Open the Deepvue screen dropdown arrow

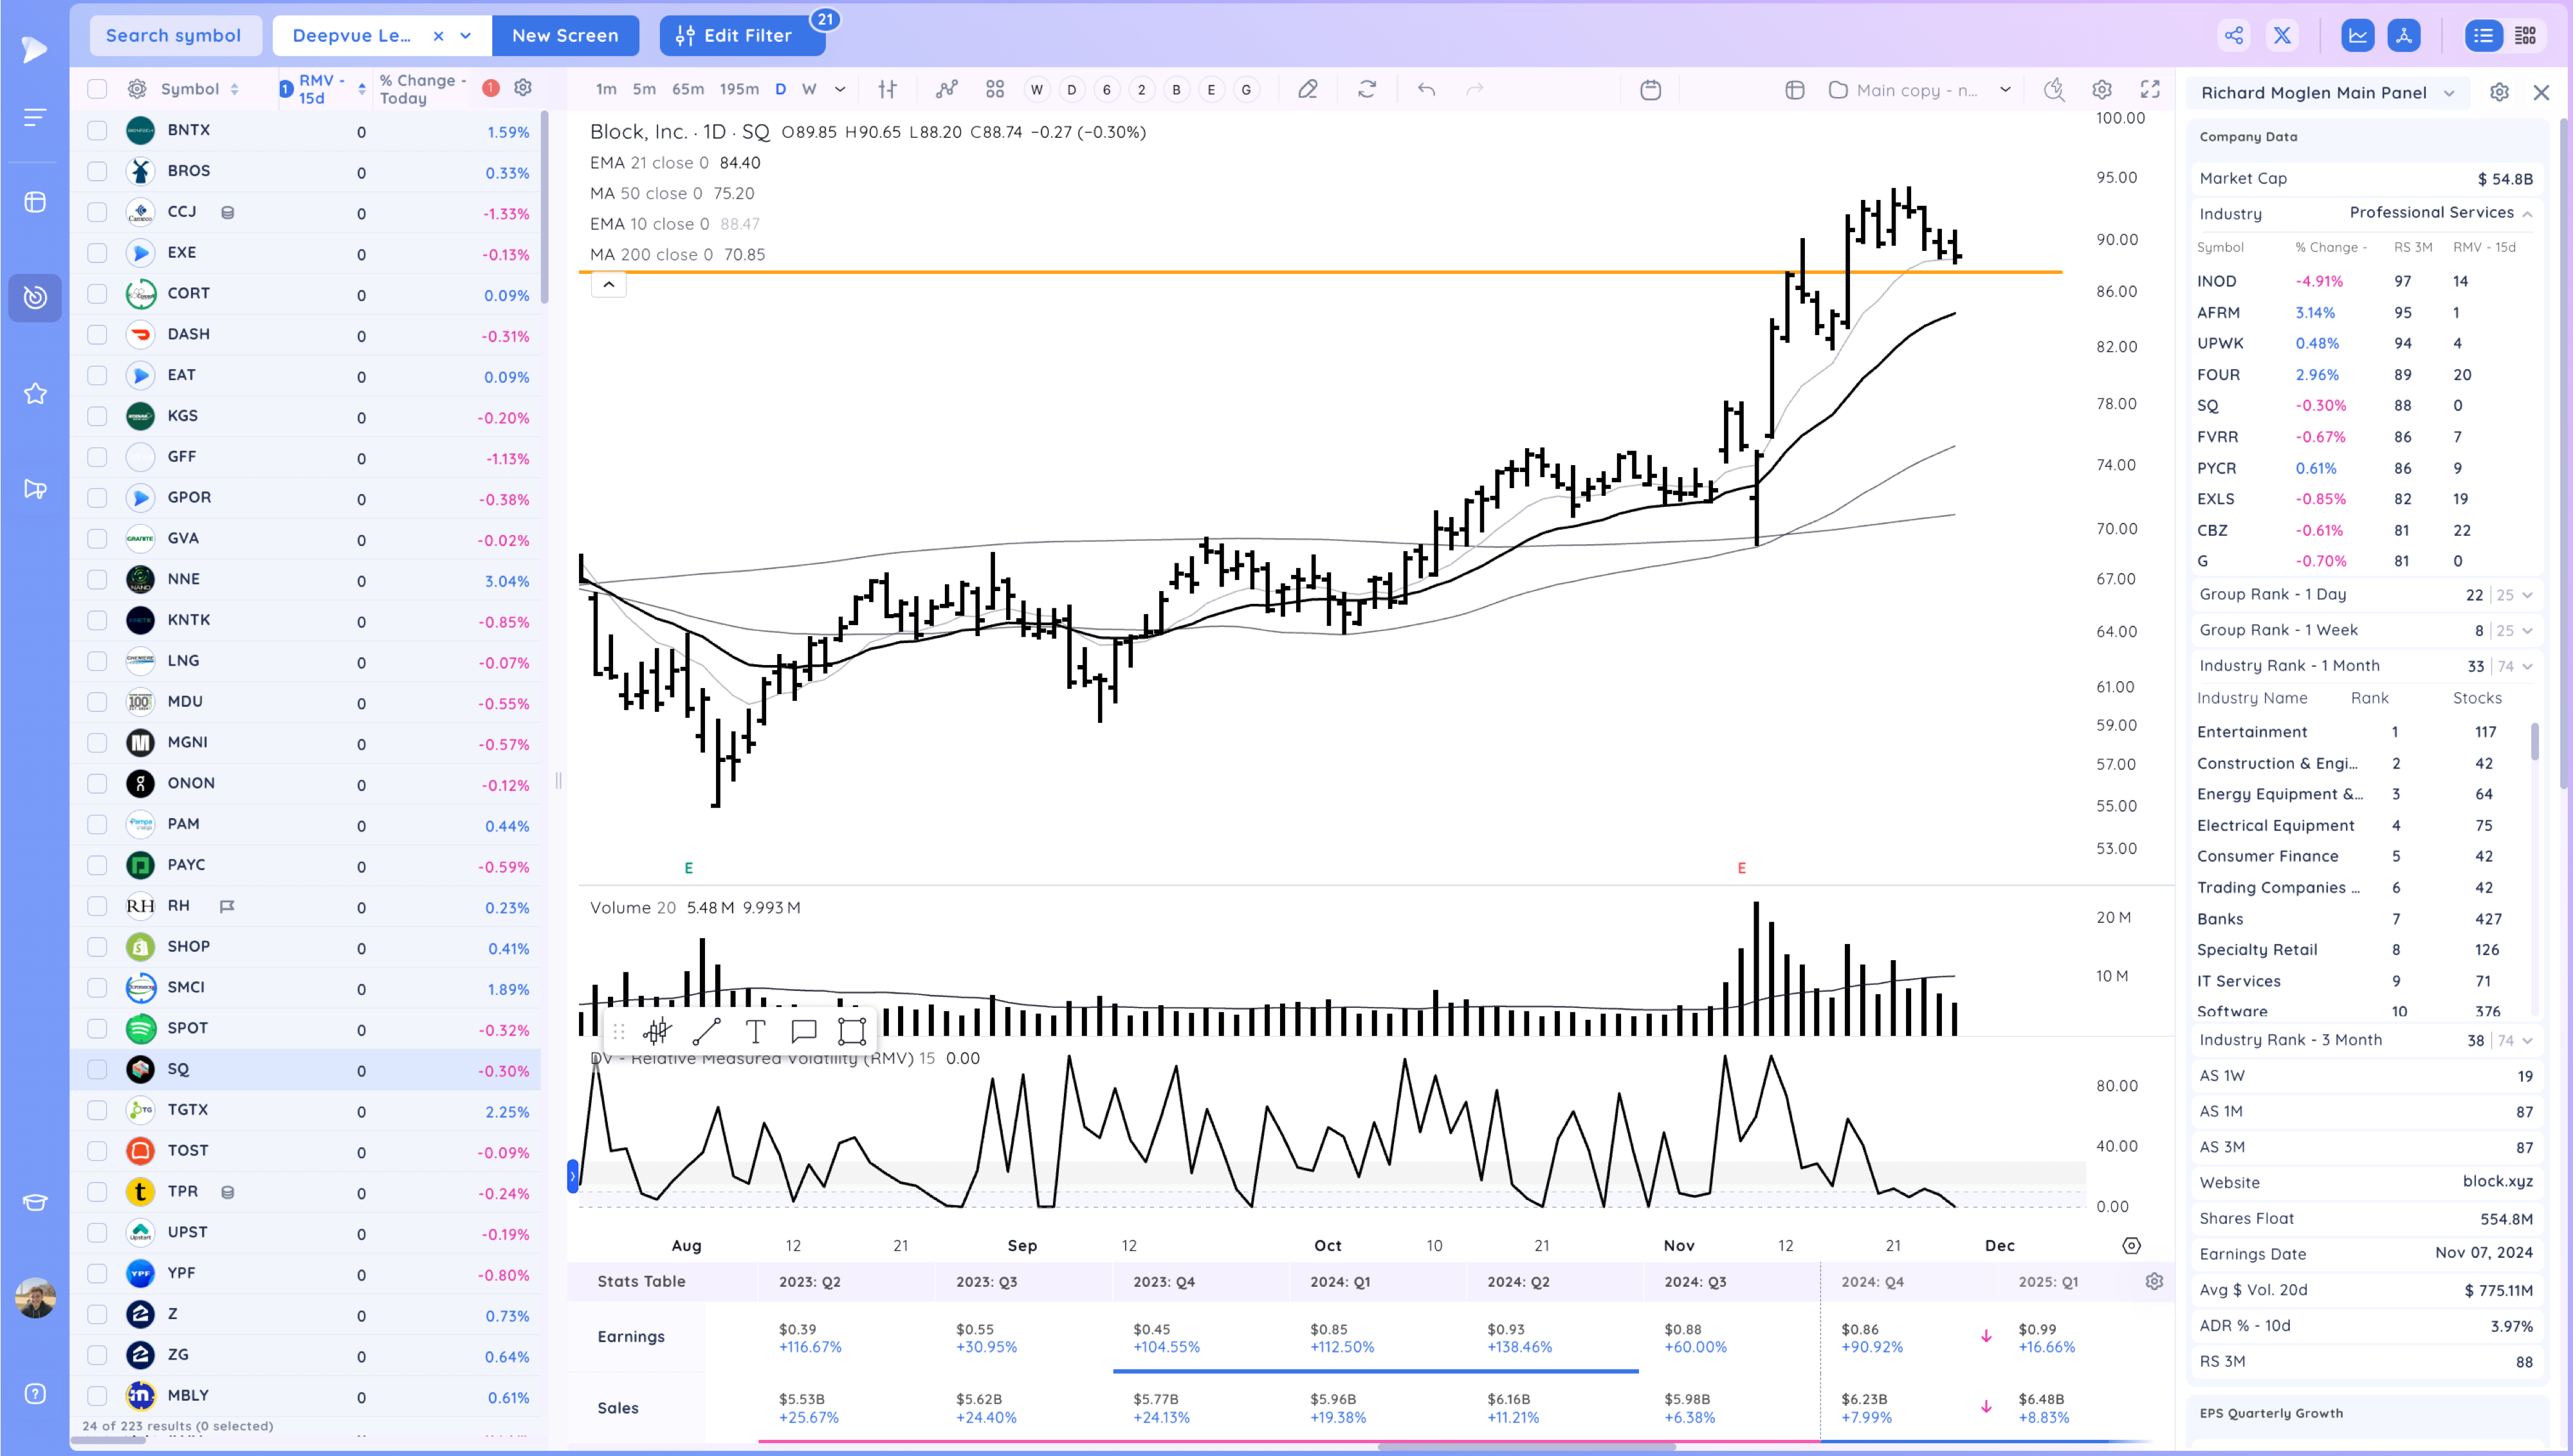pyautogui.click(x=466, y=36)
